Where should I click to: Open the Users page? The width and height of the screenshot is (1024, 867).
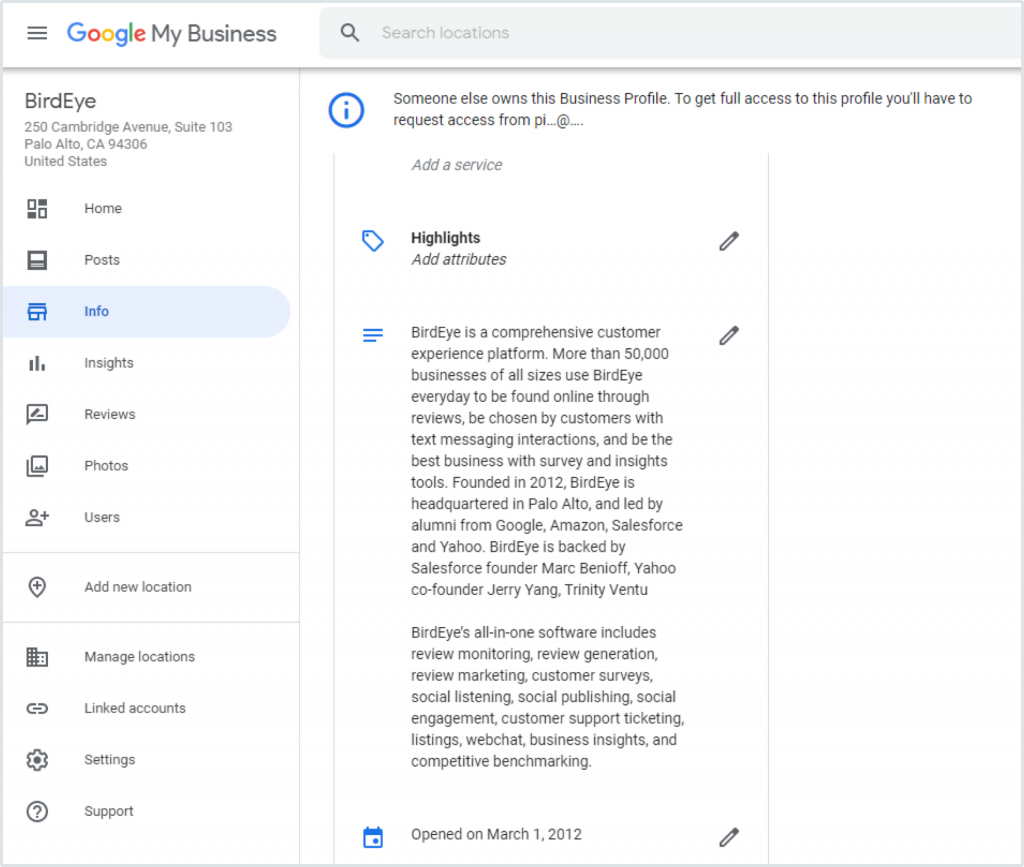(x=102, y=518)
